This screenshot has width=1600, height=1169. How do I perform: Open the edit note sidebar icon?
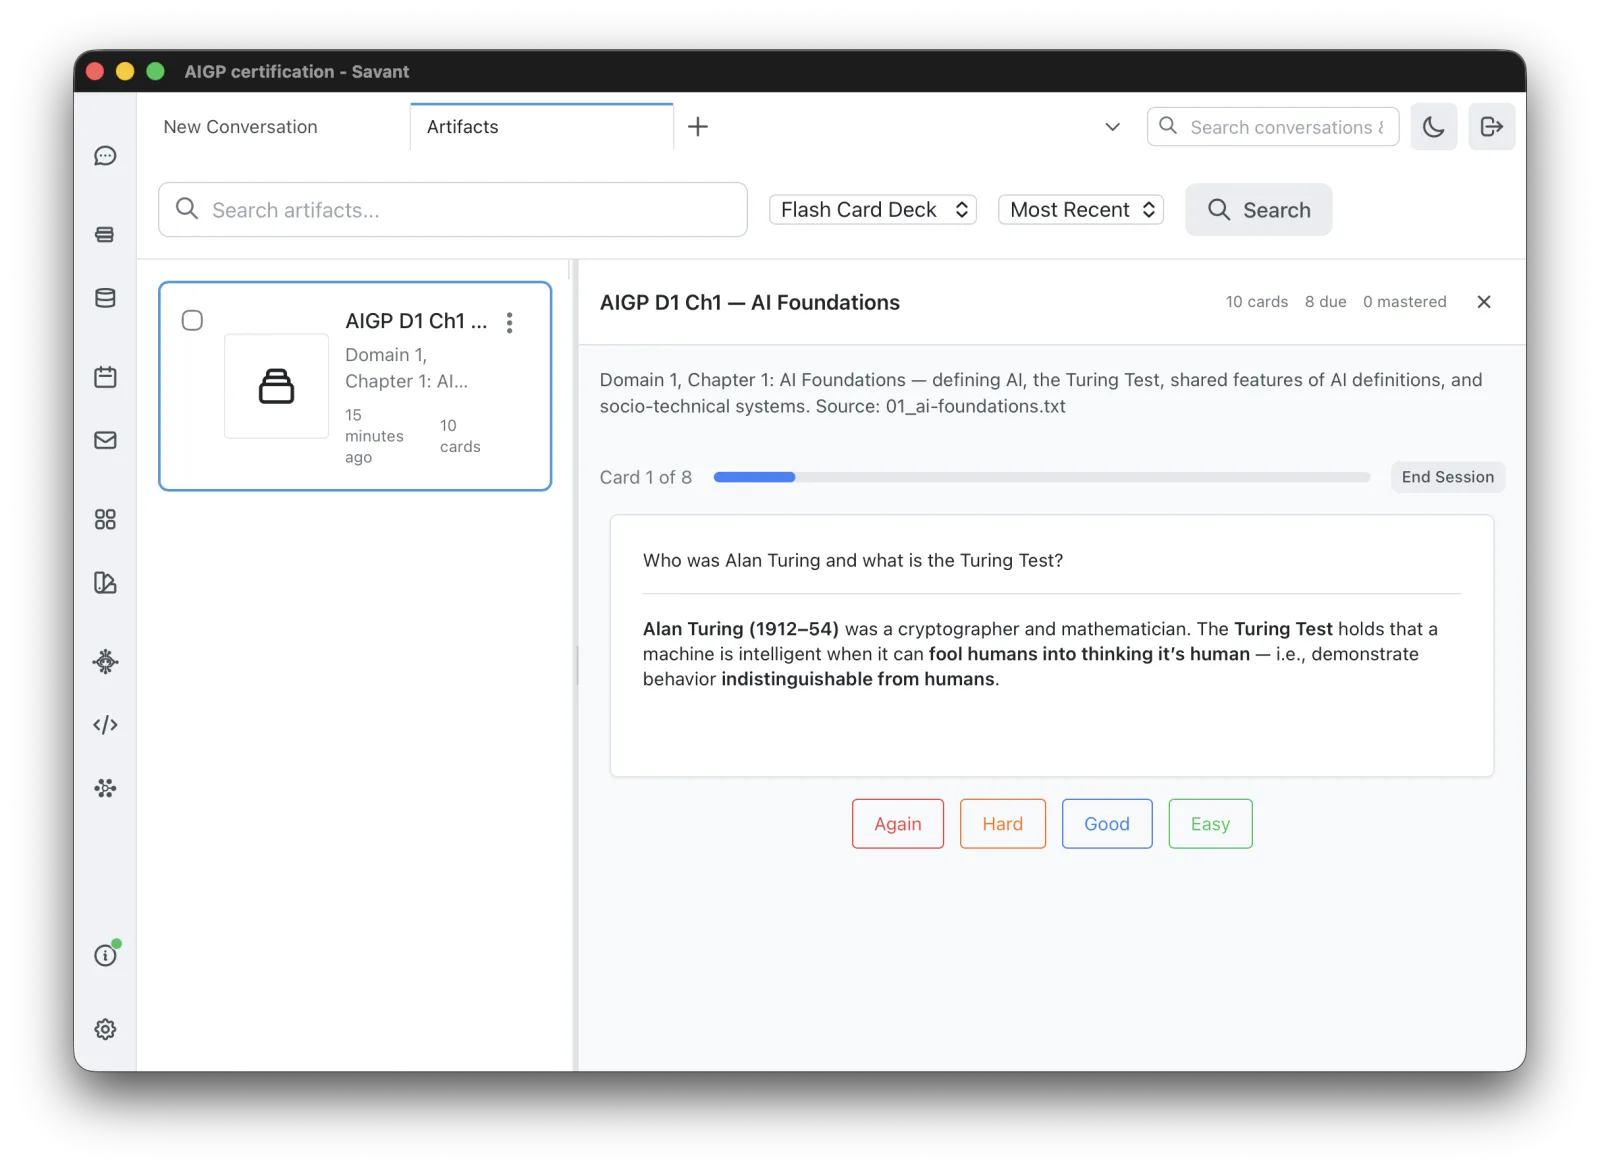pyautogui.click(x=105, y=583)
